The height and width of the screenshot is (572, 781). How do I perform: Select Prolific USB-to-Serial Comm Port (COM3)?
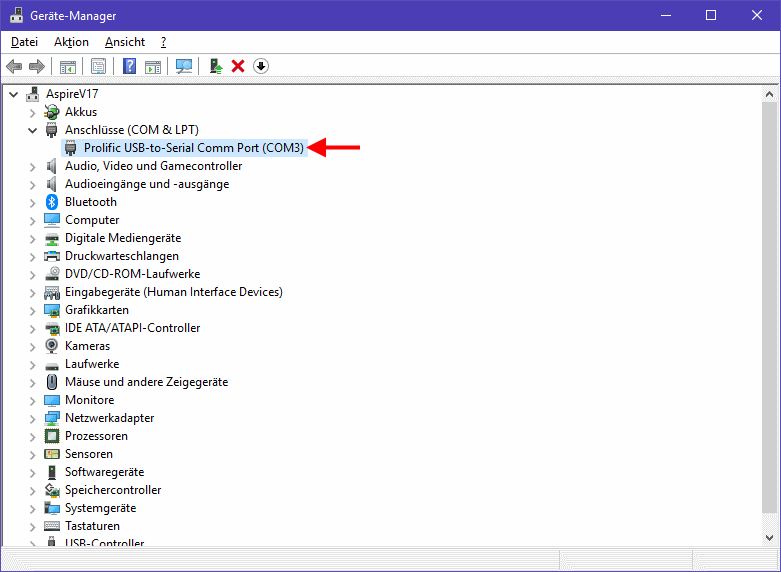pyautogui.click(x=193, y=148)
